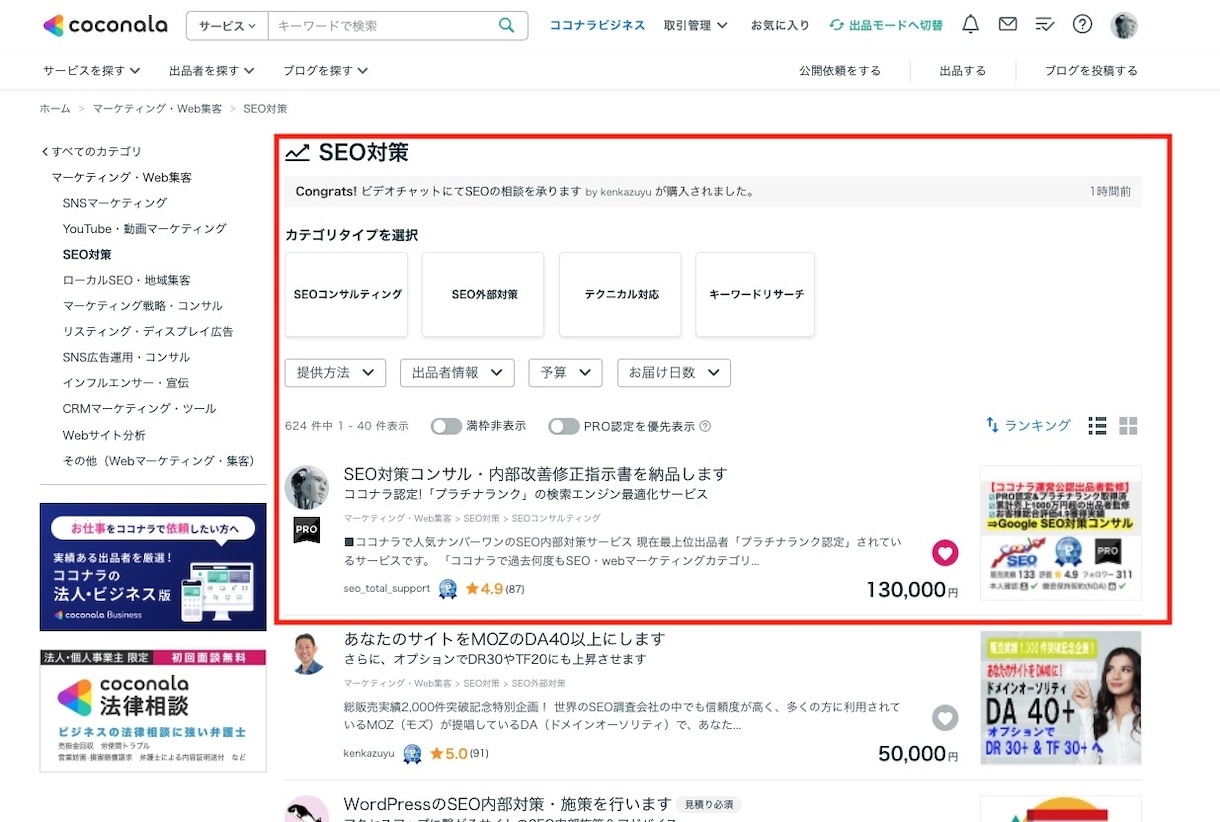The width and height of the screenshot is (1220, 822).
Task: Open the help question mark icon
Action: point(1082,25)
